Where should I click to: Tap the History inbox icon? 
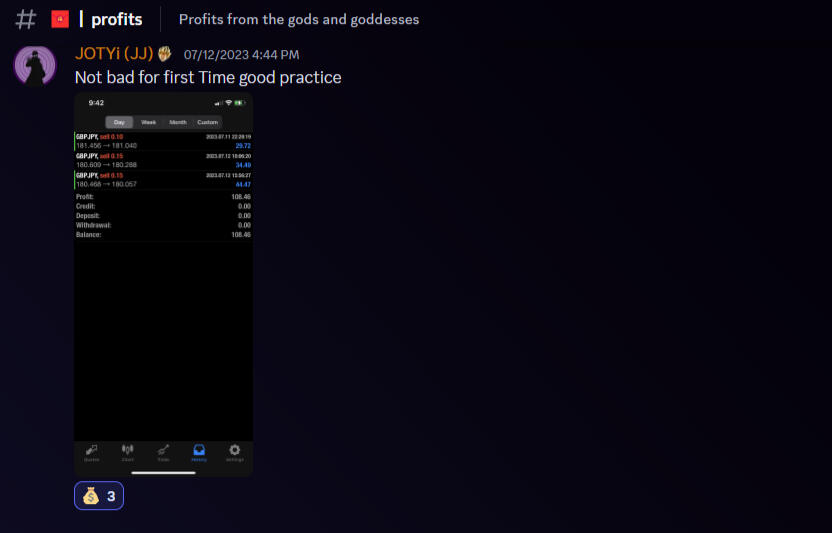199,452
